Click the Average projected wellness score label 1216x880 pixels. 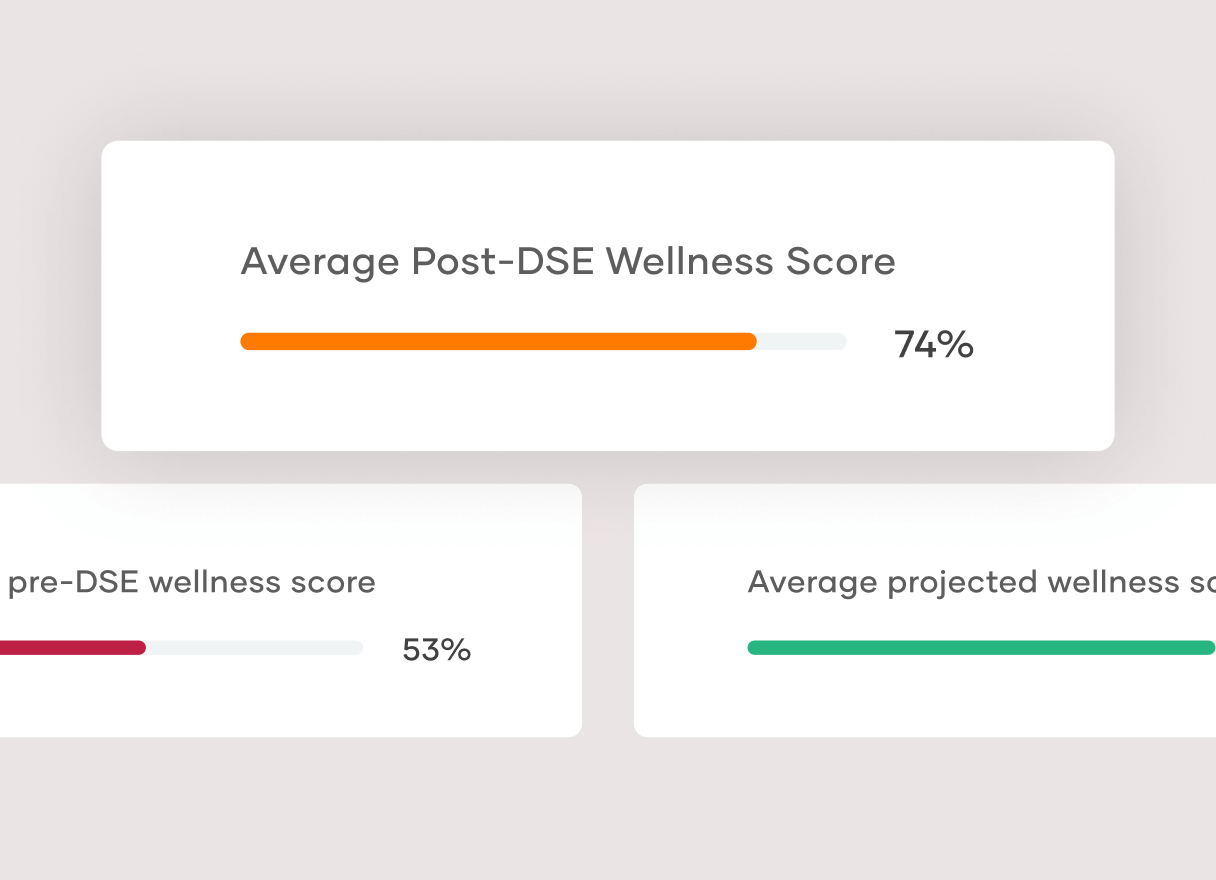tap(980, 582)
